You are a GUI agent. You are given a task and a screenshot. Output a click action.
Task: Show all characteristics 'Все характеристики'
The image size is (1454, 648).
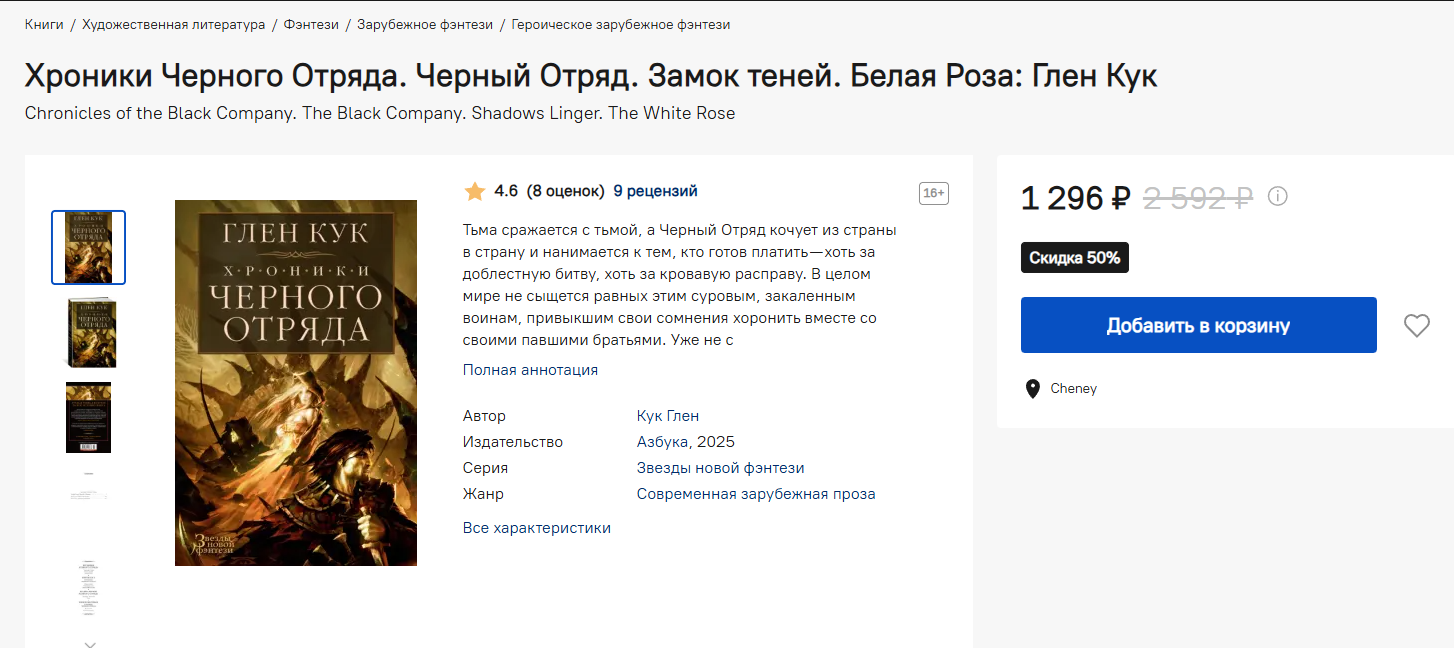[x=536, y=528]
